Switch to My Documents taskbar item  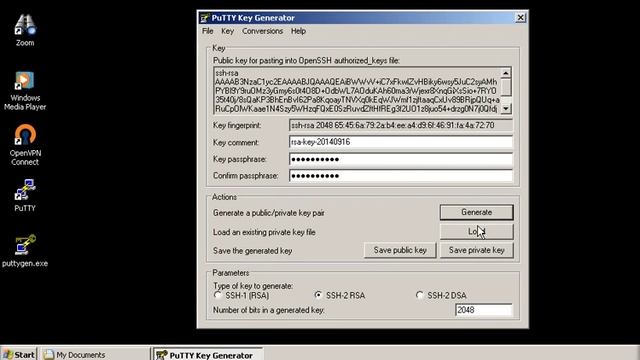tap(96, 354)
